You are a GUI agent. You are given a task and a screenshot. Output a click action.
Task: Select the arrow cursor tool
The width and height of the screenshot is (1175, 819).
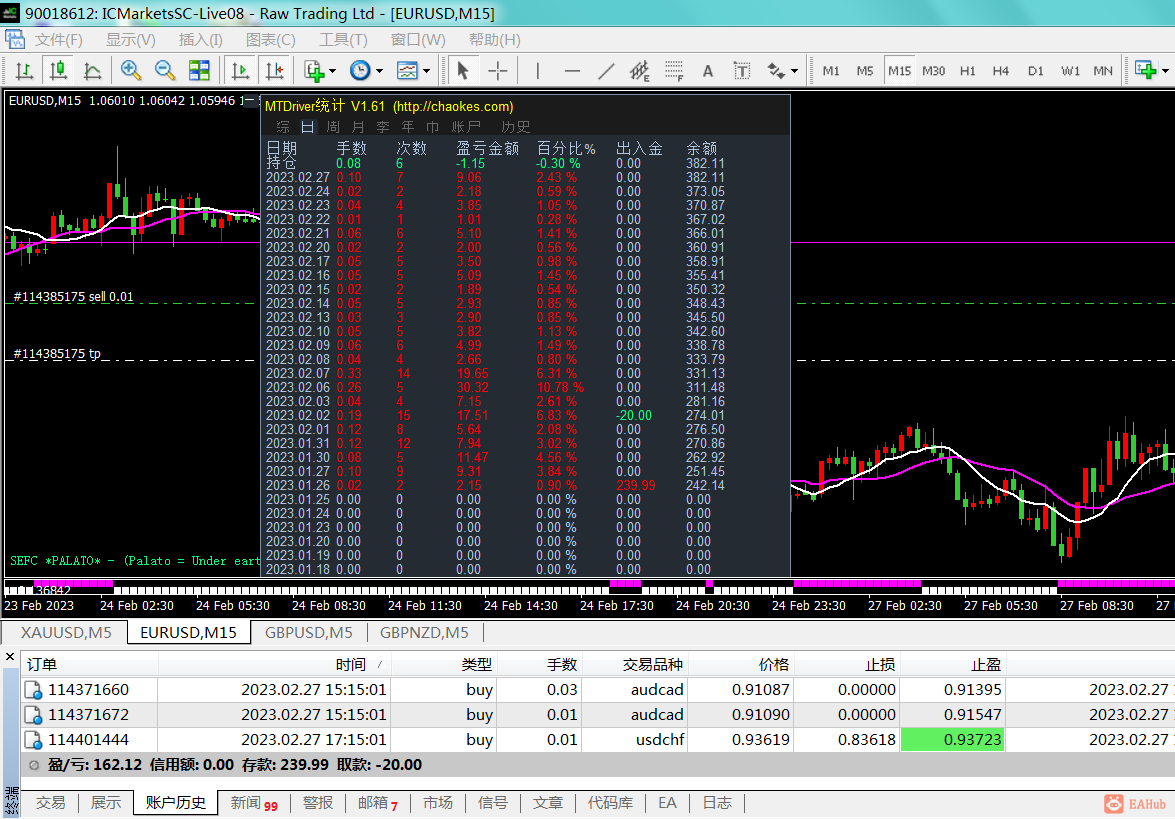(462, 70)
